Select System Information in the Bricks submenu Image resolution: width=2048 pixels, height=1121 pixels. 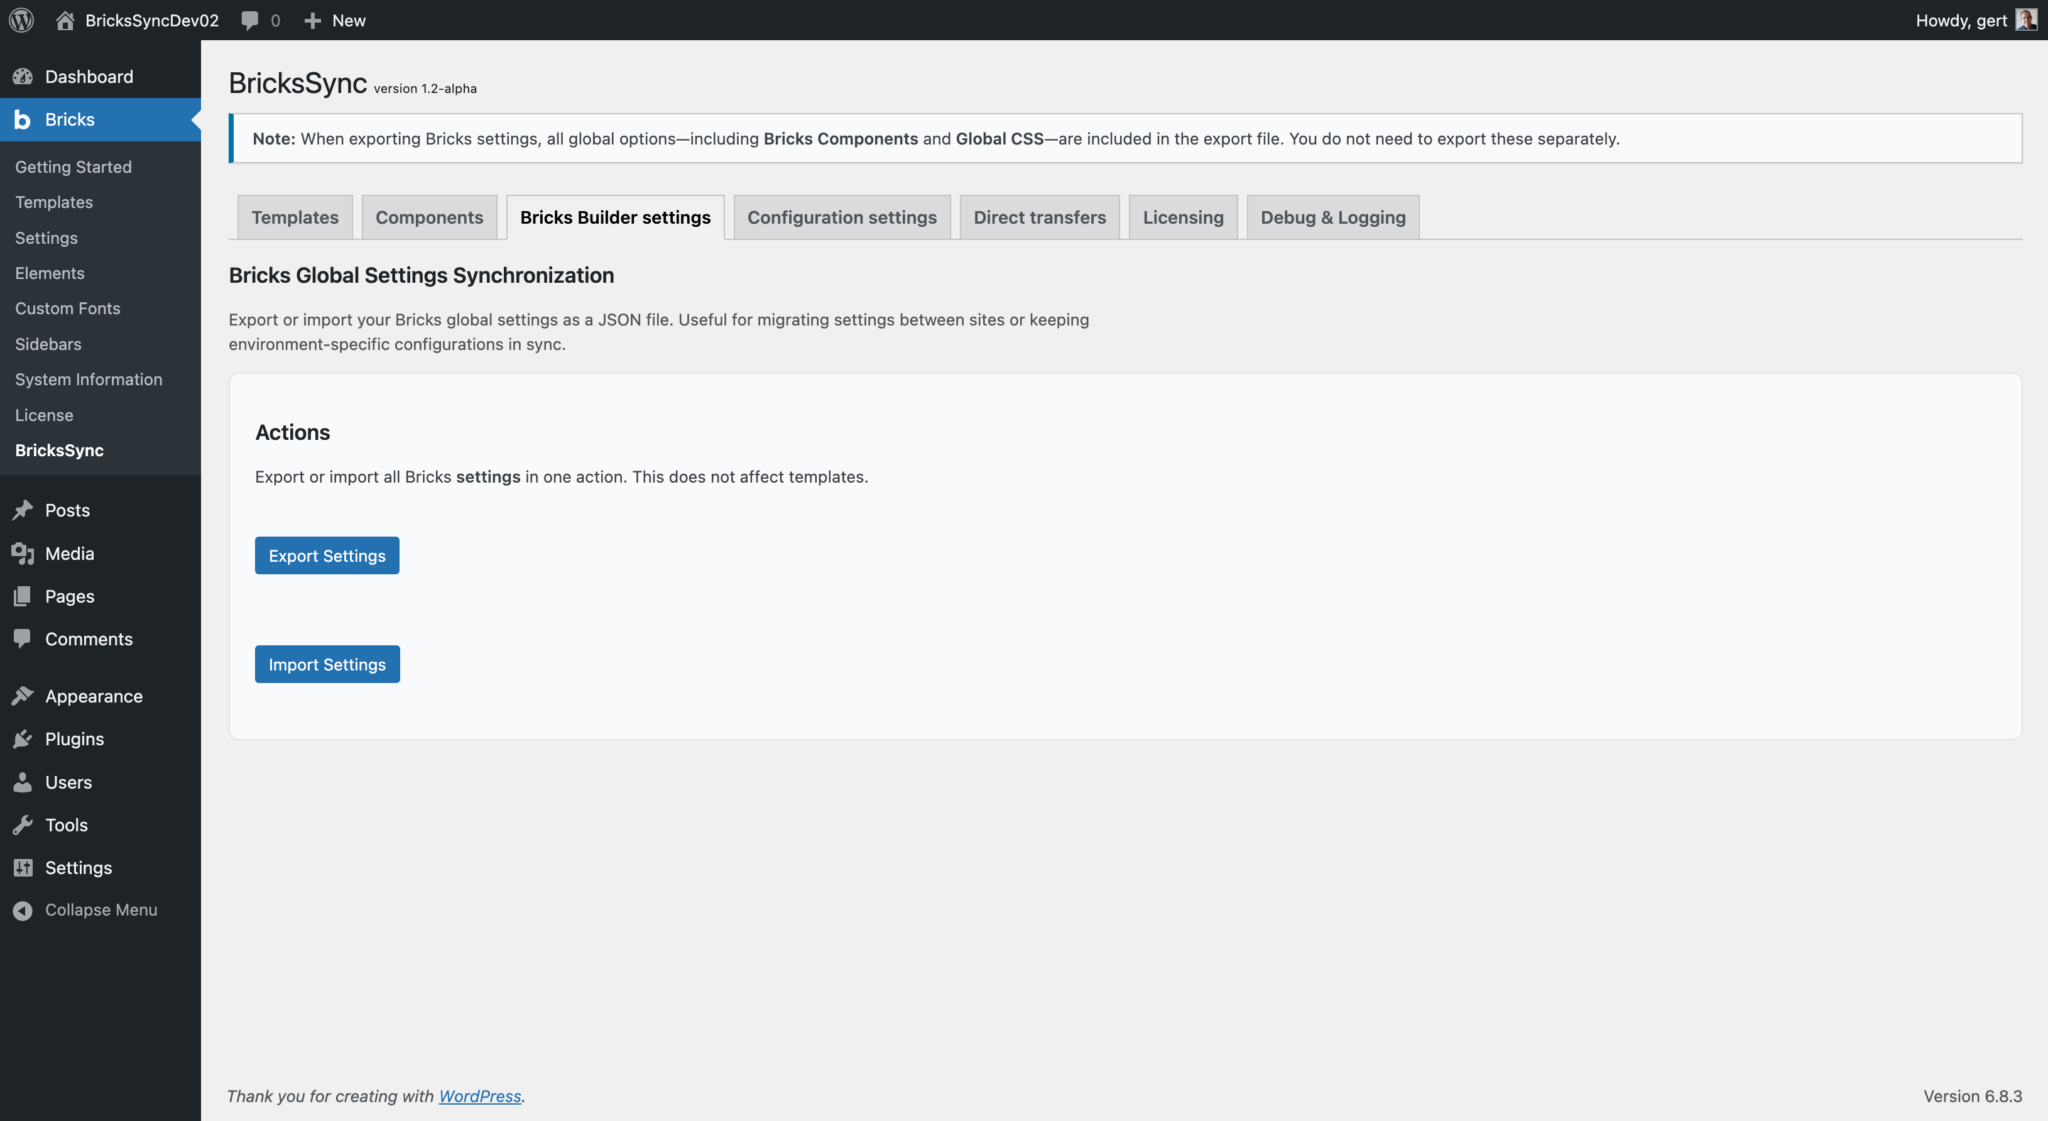[88, 379]
